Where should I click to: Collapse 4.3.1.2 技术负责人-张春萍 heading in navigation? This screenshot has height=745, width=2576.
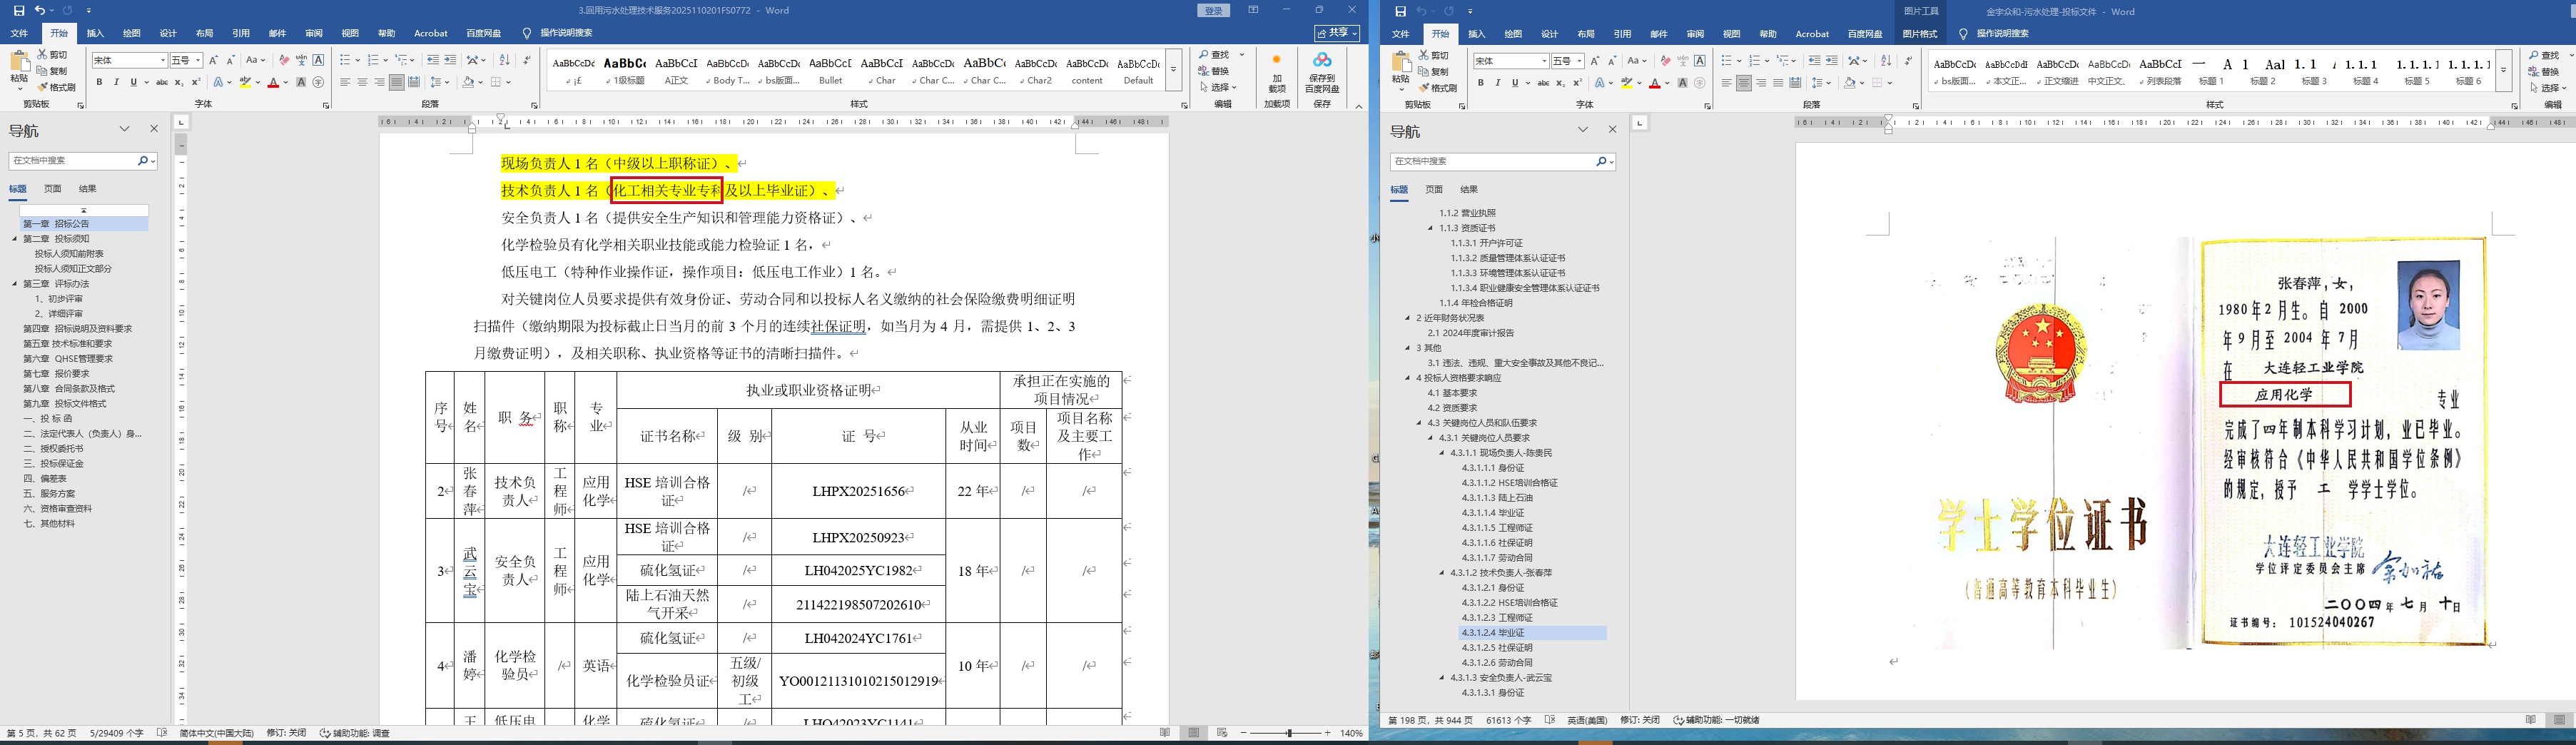1442,573
